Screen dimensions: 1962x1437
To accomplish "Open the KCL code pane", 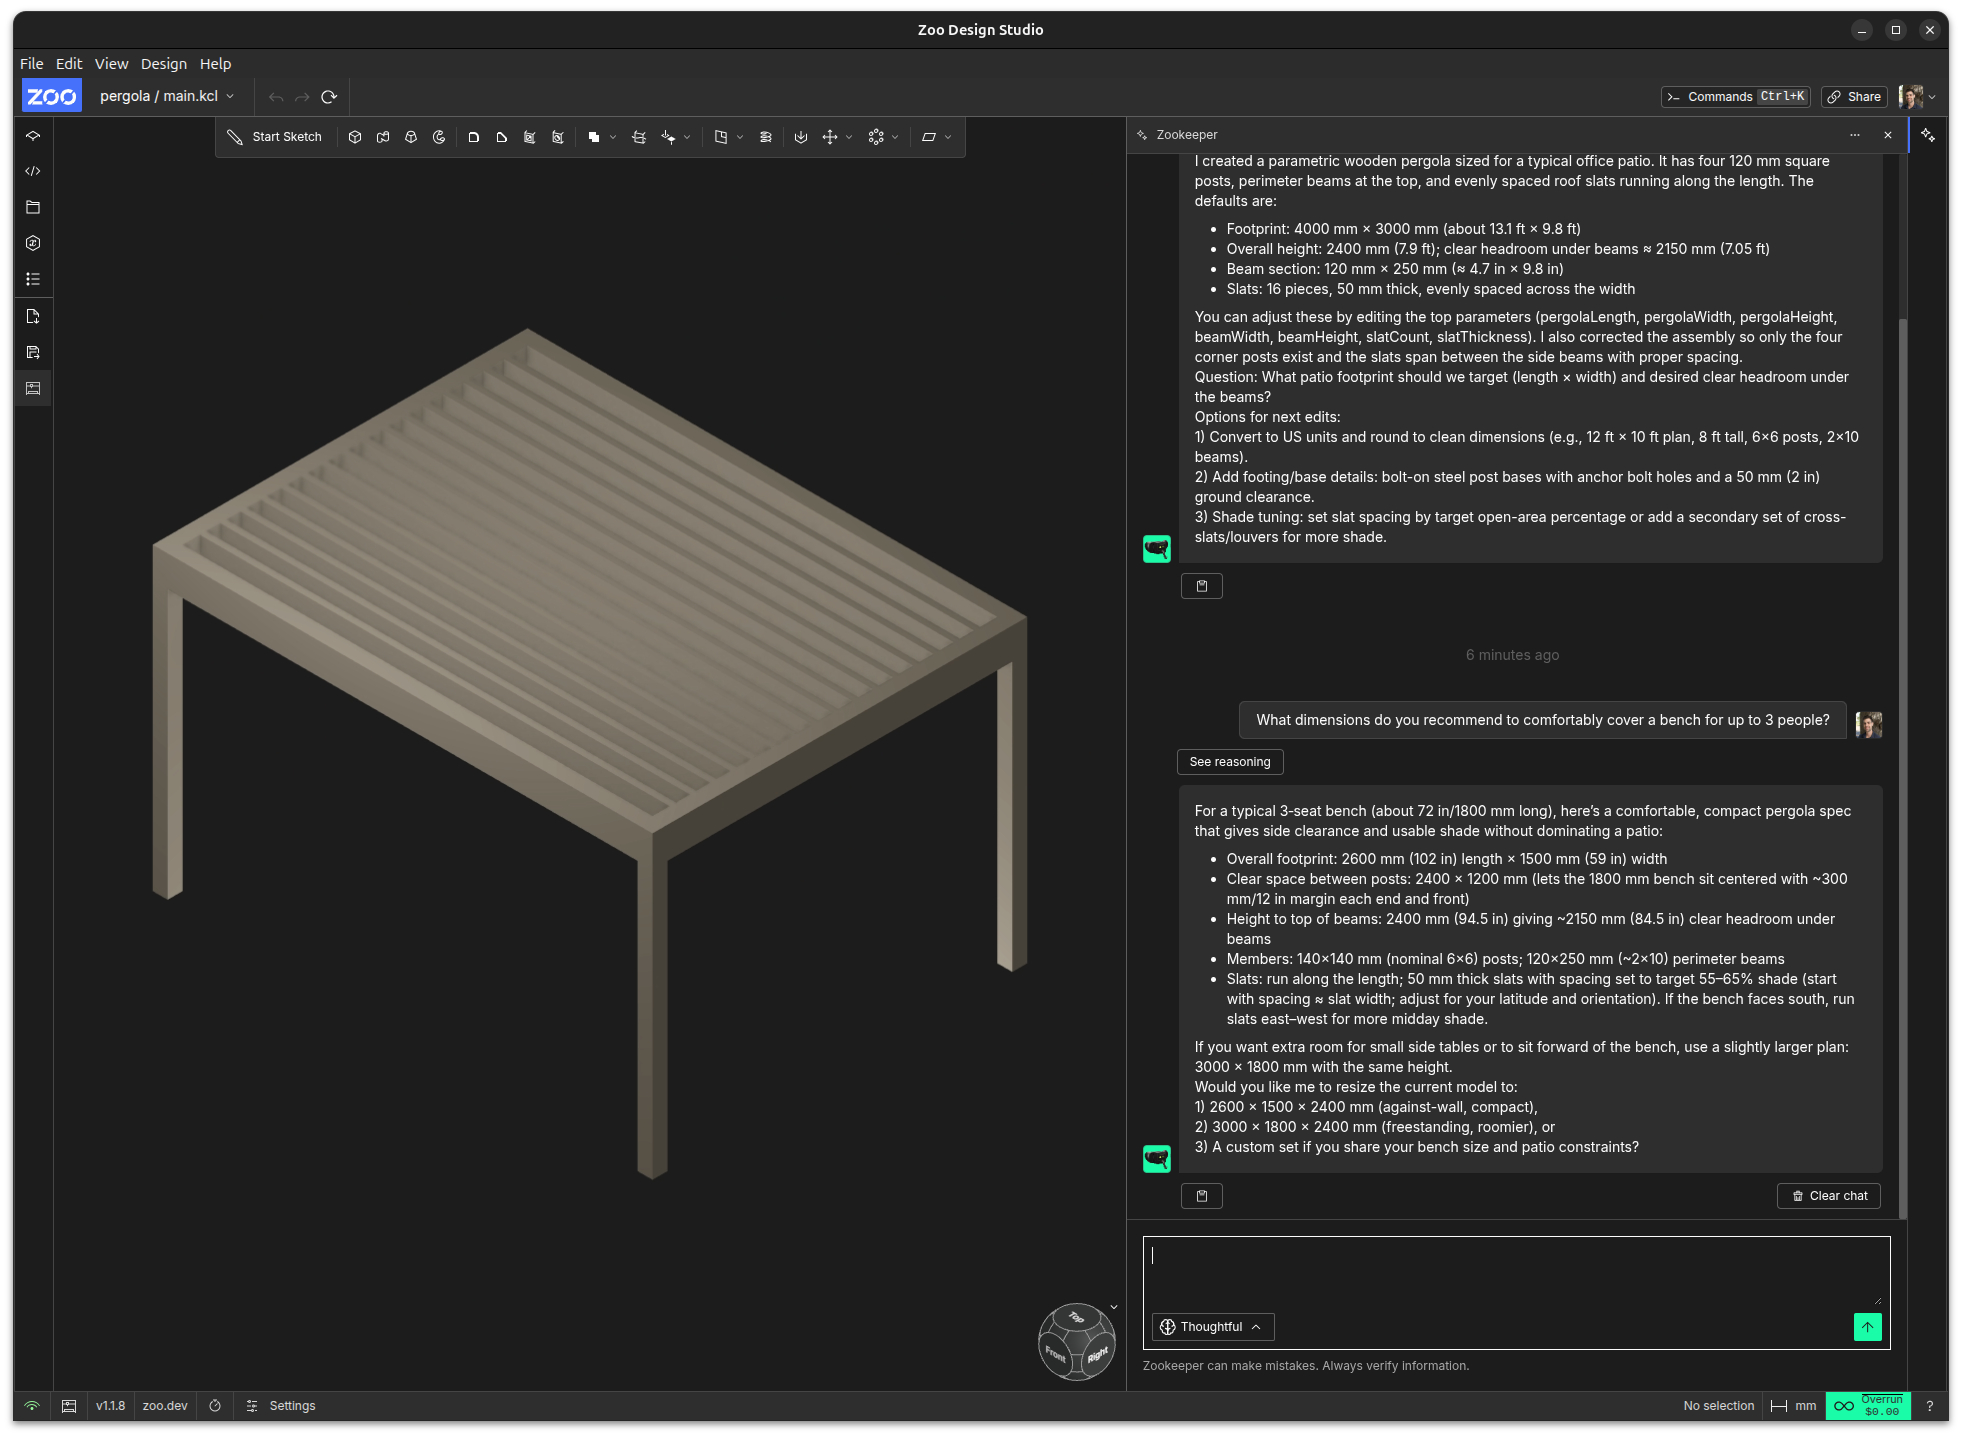I will point(33,171).
